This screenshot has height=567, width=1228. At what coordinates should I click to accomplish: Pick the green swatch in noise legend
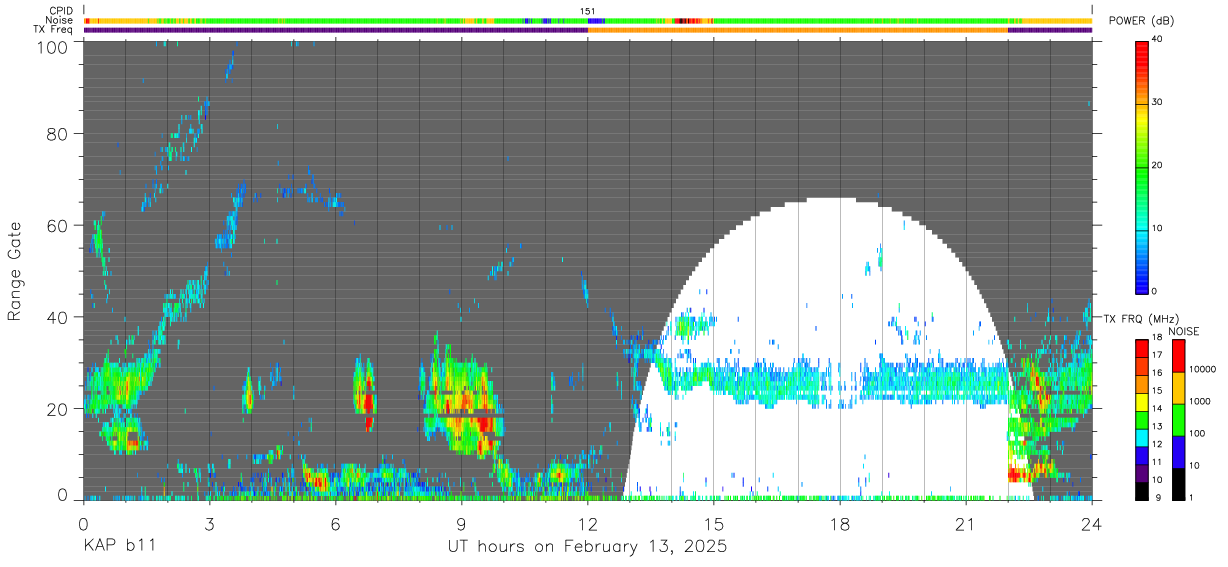(1178, 420)
